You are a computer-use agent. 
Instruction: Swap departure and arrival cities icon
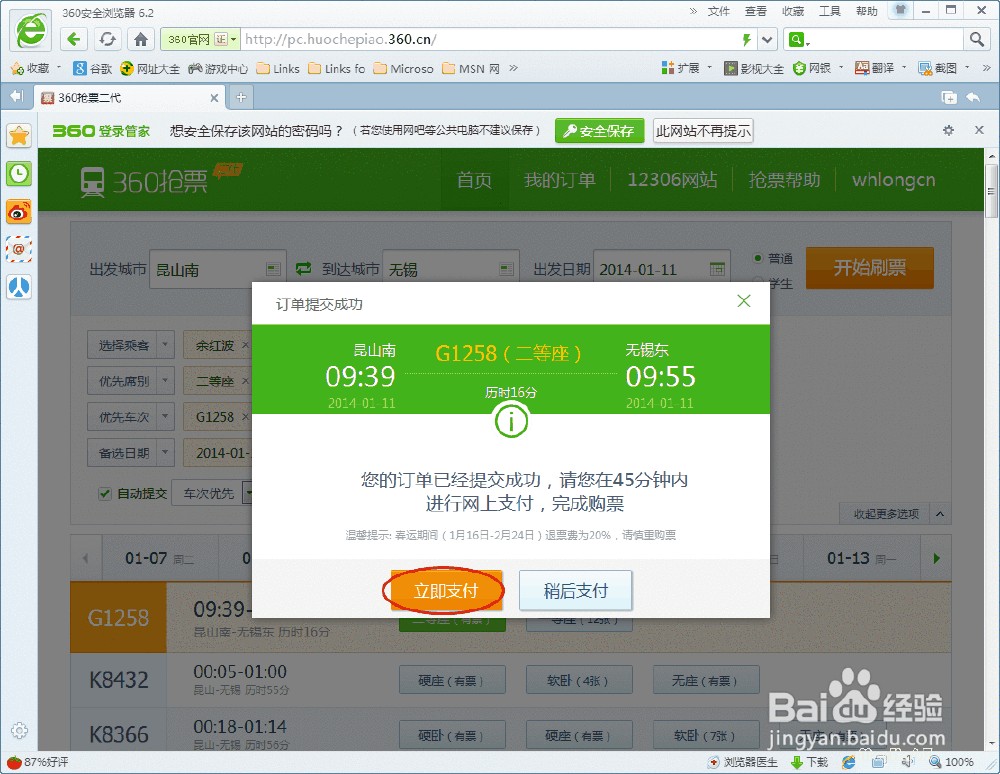pyautogui.click(x=304, y=268)
